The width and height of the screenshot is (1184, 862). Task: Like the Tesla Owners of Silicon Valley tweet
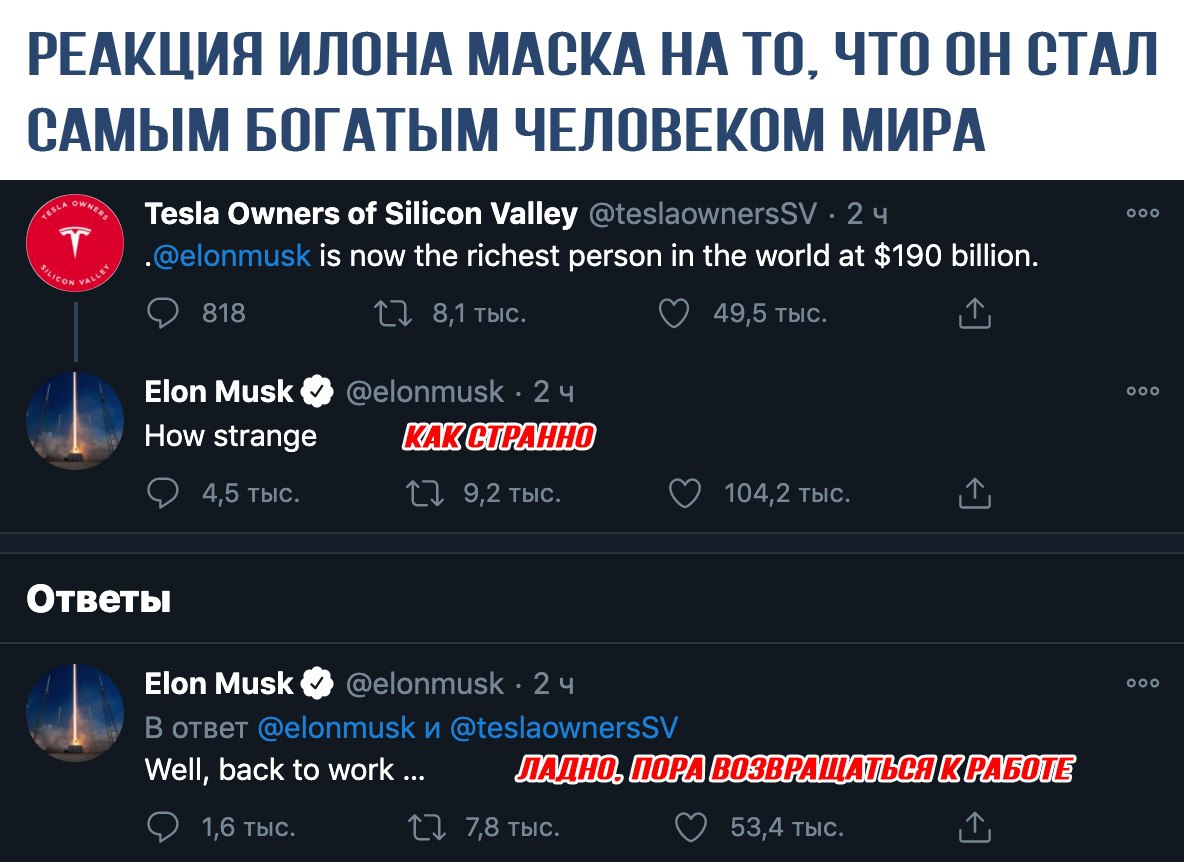coord(675,314)
